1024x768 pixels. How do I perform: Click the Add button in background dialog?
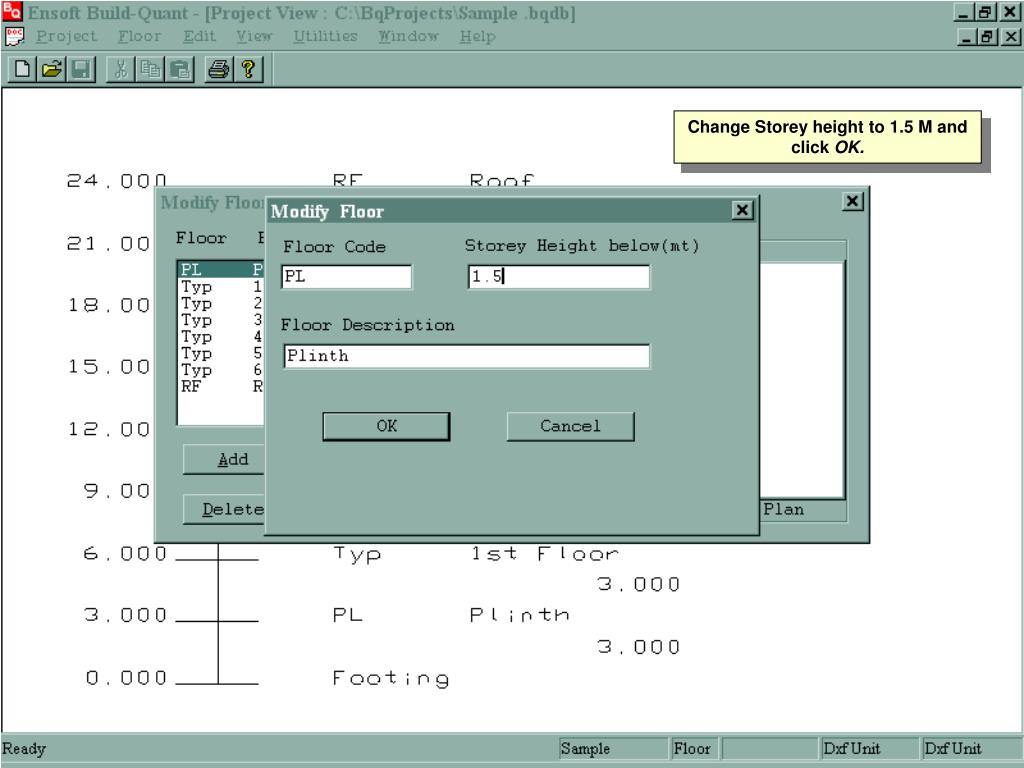224,460
